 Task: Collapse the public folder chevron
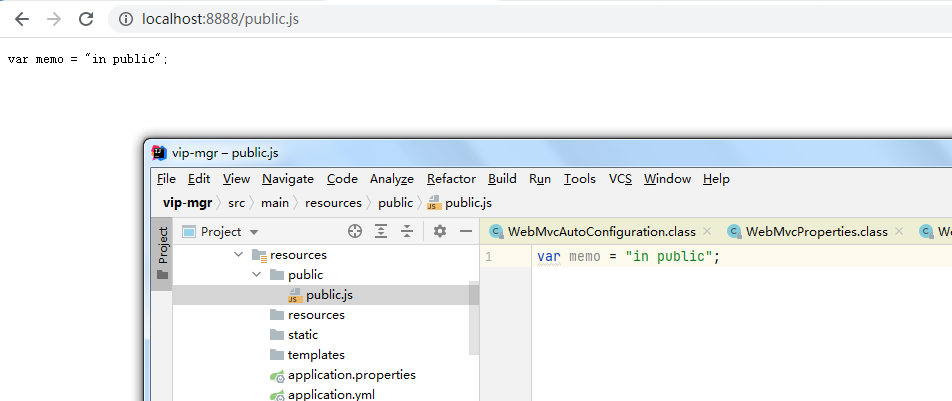coord(256,275)
